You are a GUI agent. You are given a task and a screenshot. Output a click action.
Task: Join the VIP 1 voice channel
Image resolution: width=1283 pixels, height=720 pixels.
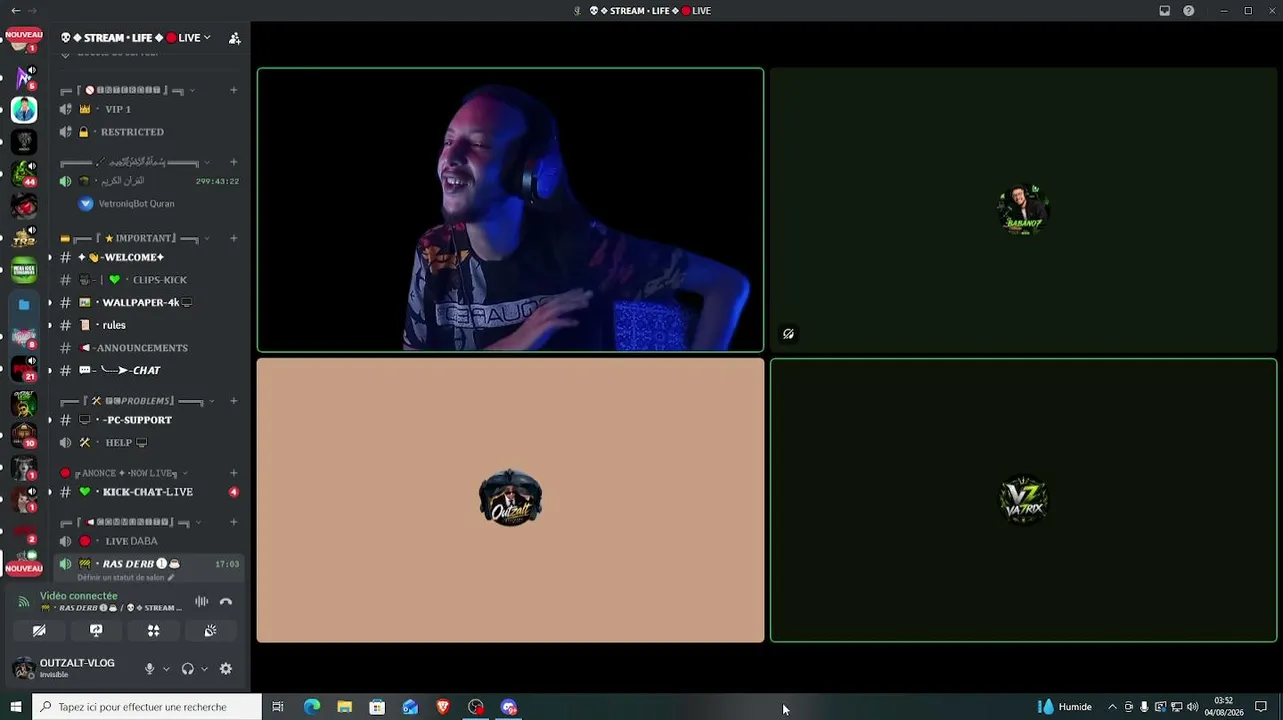pyautogui.click(x=146, y=109)
